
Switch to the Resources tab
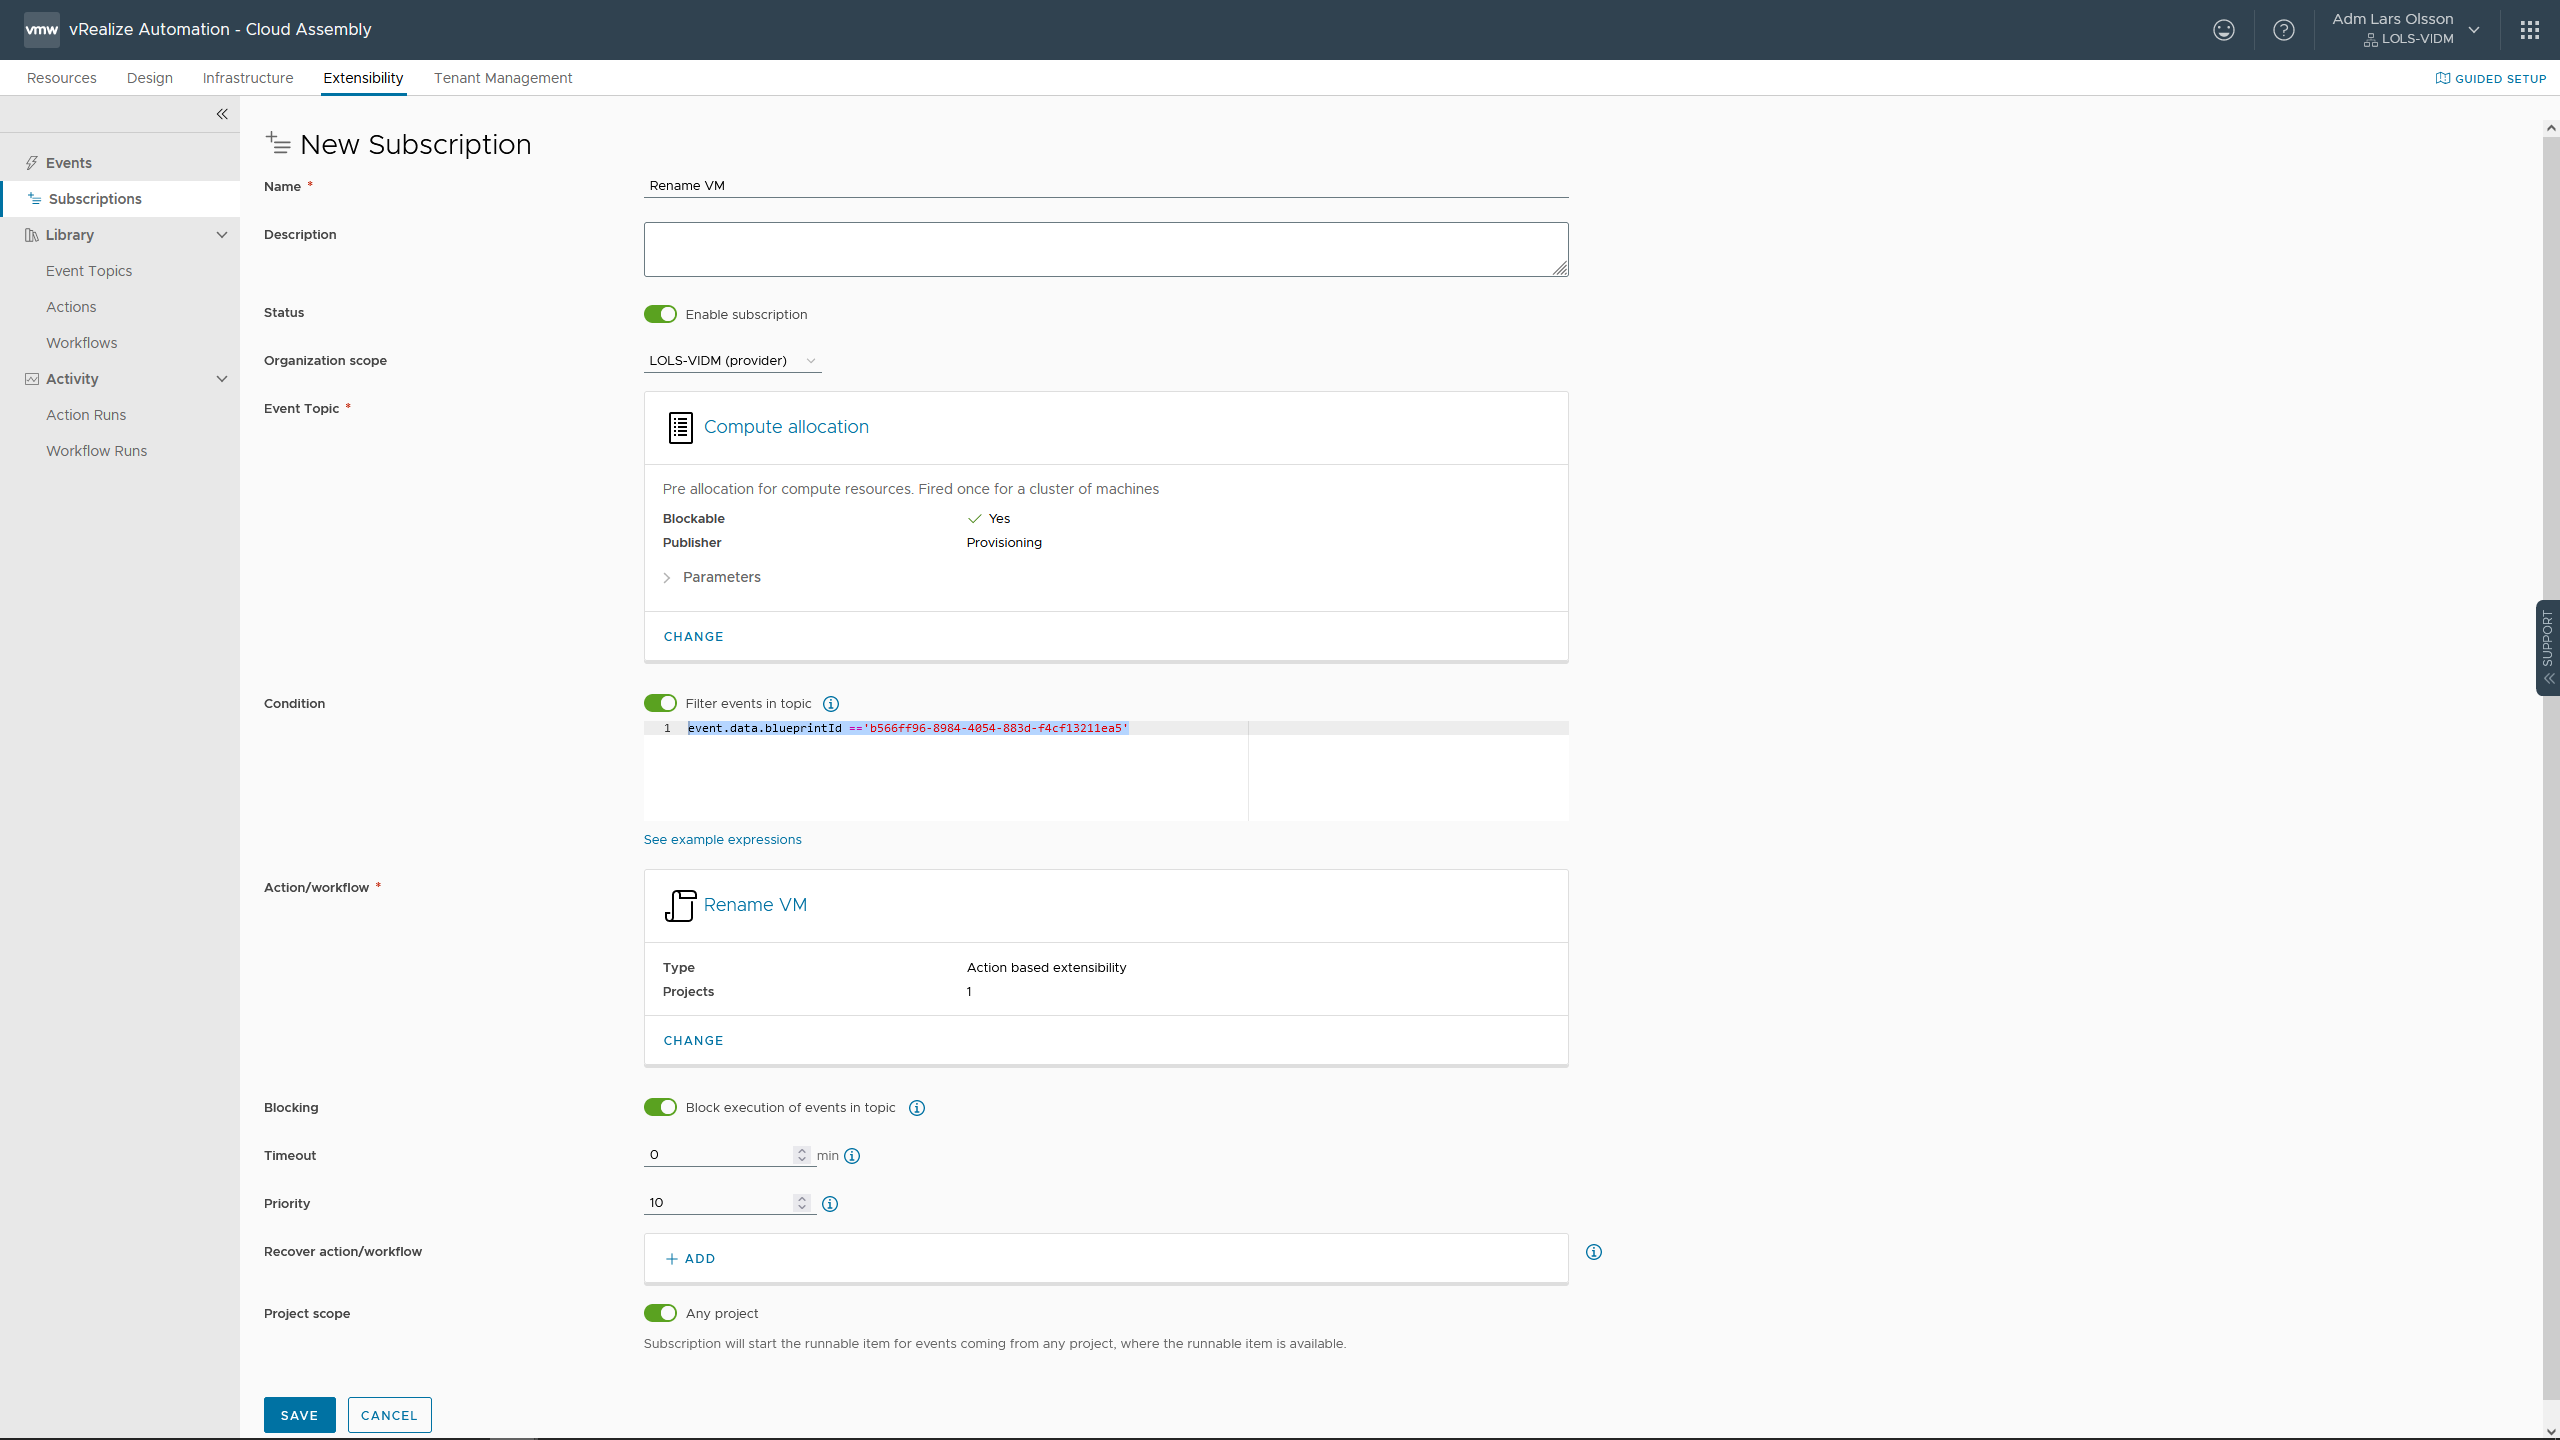tap(62, 78)
